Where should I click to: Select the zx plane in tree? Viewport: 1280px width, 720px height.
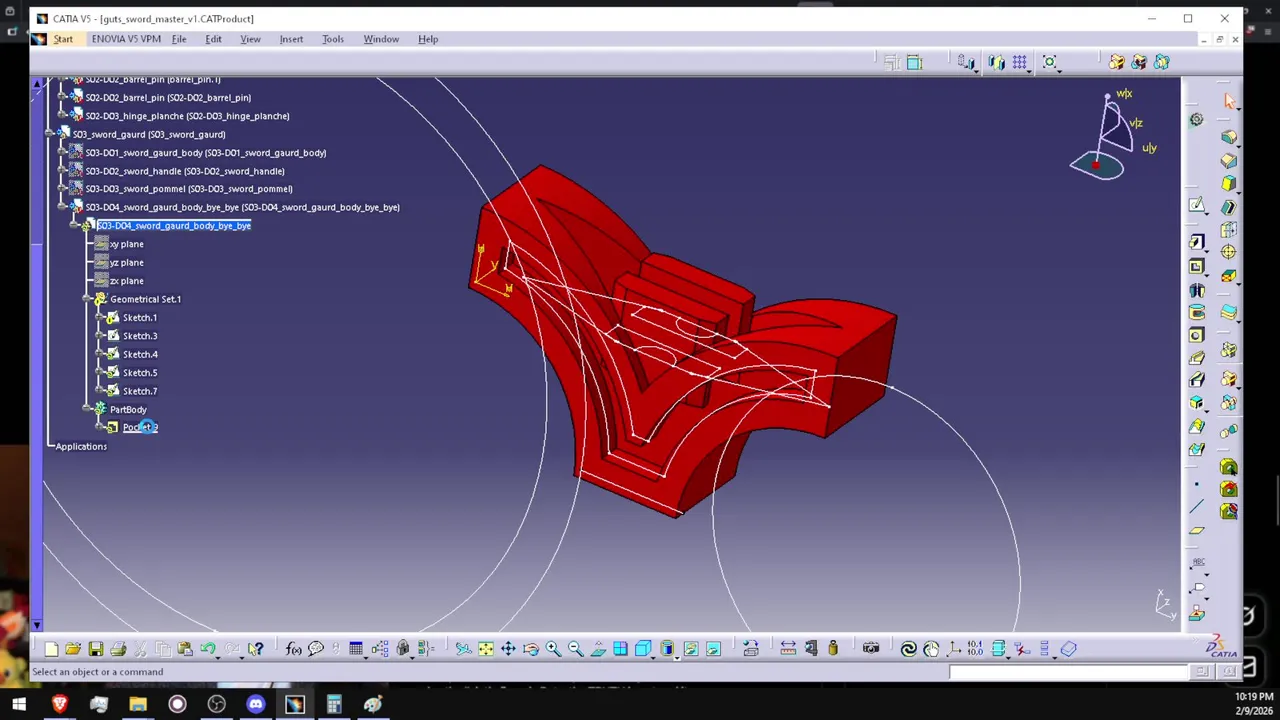pos(126,281)
